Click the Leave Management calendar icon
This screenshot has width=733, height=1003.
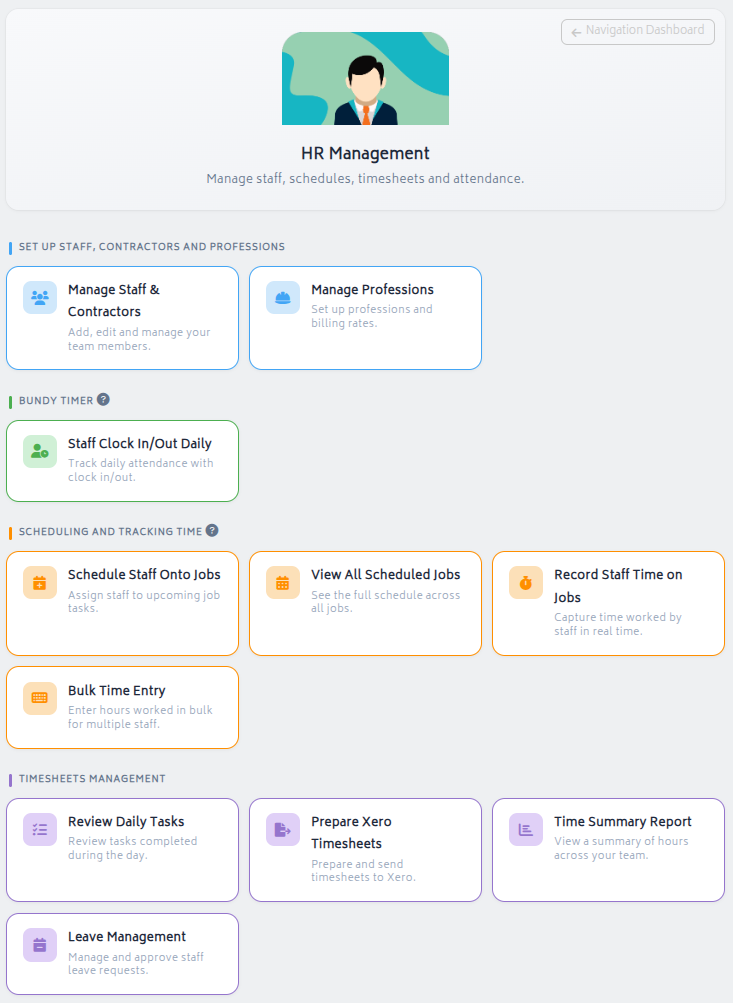pyautogui.click(x=40, y=945)
